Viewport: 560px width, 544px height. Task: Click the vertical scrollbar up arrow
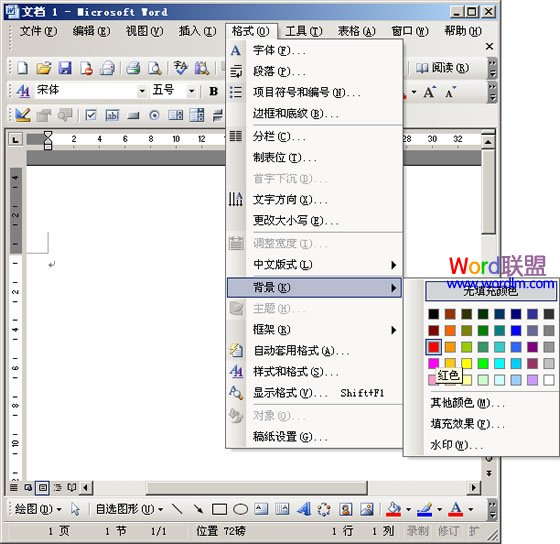pyautogui.click(x=488, y=143)
